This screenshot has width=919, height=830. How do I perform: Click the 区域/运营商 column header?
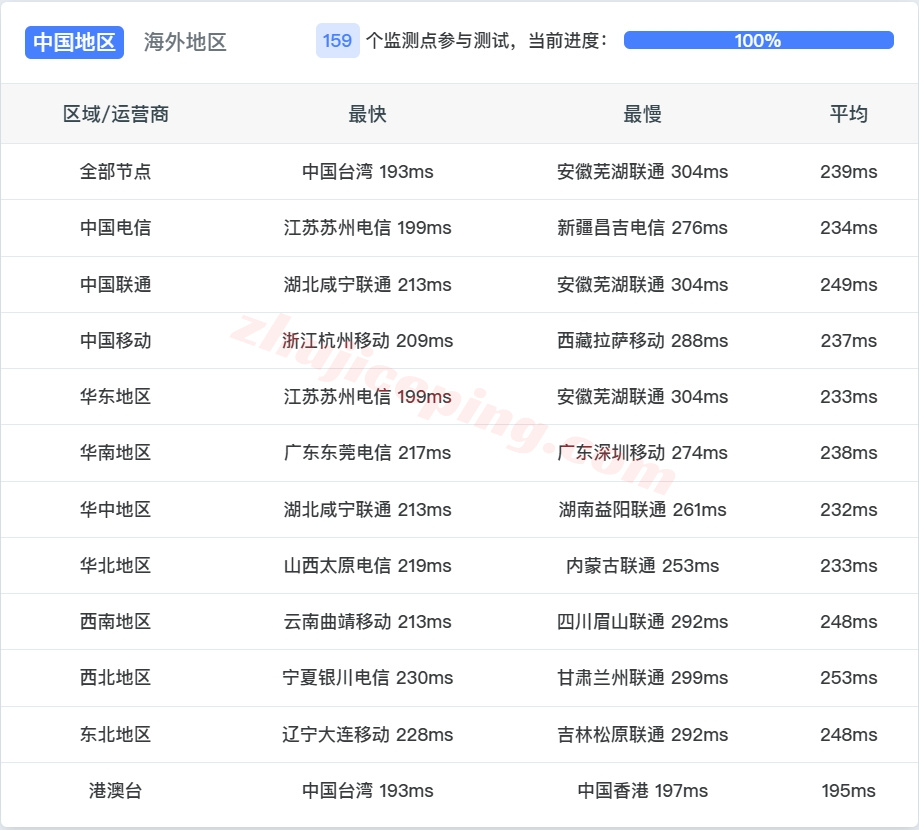pyautogui.click(x=112, y=114)
